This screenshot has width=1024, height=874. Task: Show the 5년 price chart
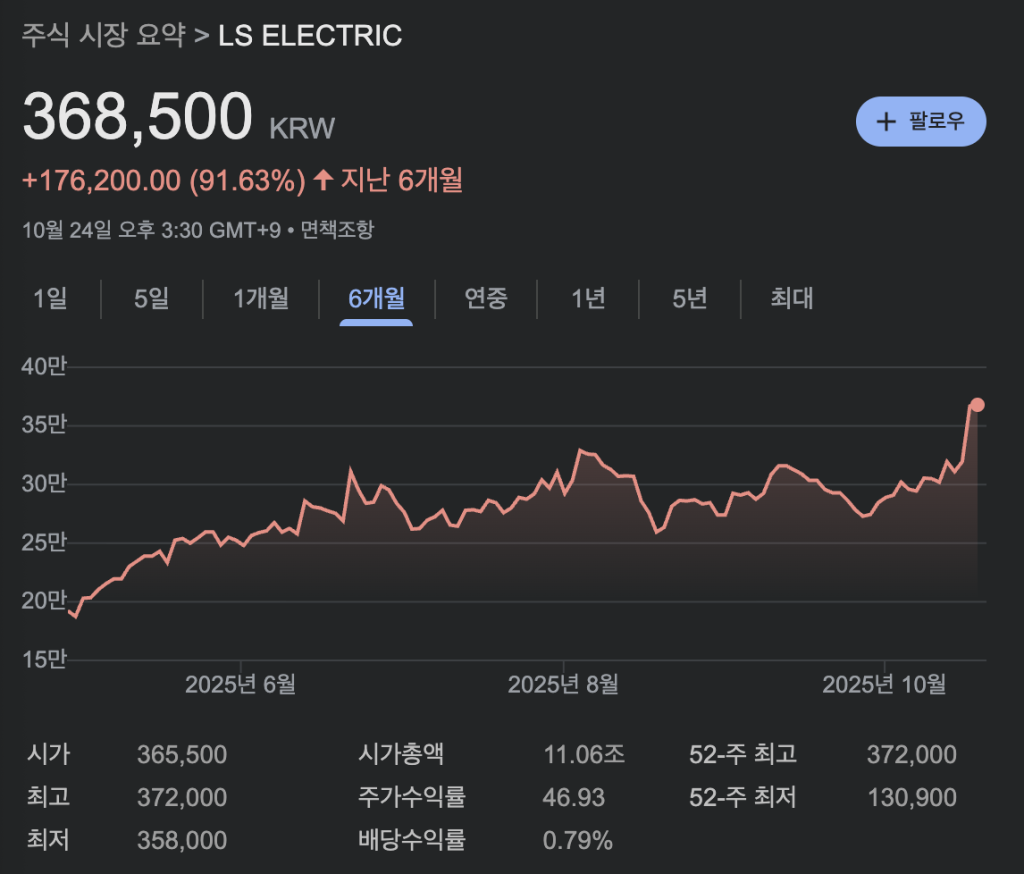(690, 298)
